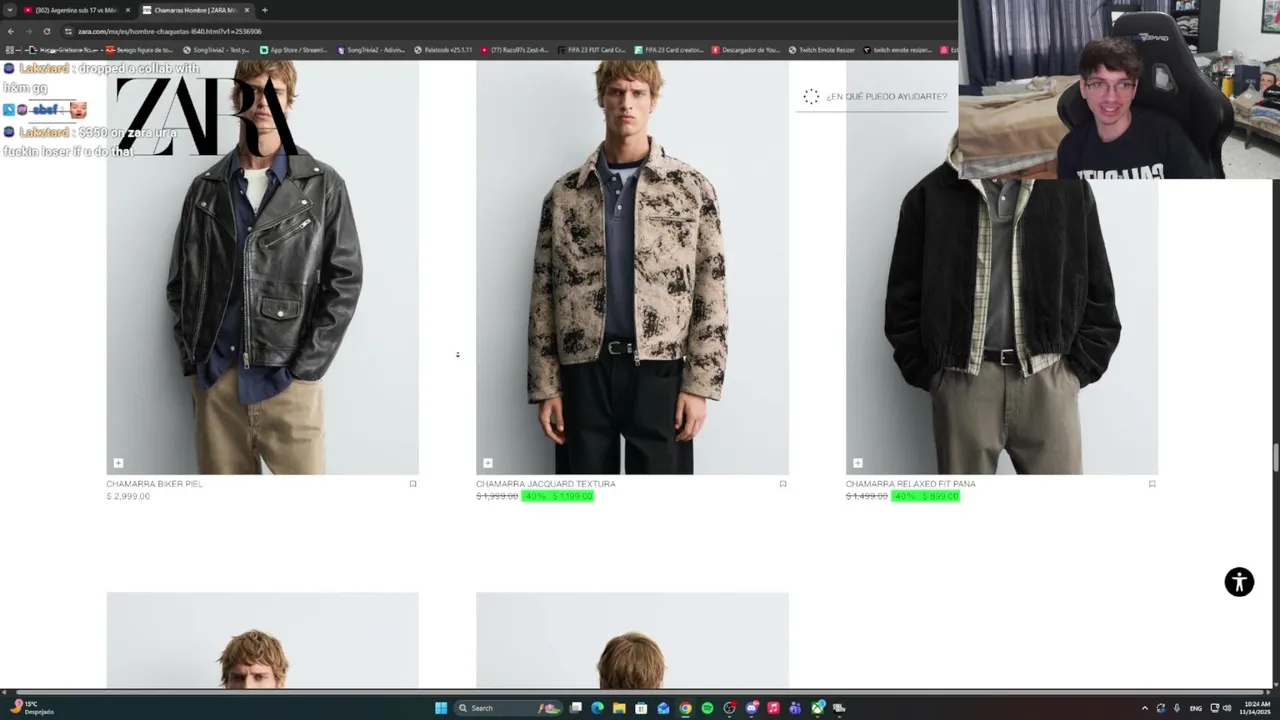Click the ZARA logo to go home
This screenshot has width=1280, height=720.
coord(207,115)
